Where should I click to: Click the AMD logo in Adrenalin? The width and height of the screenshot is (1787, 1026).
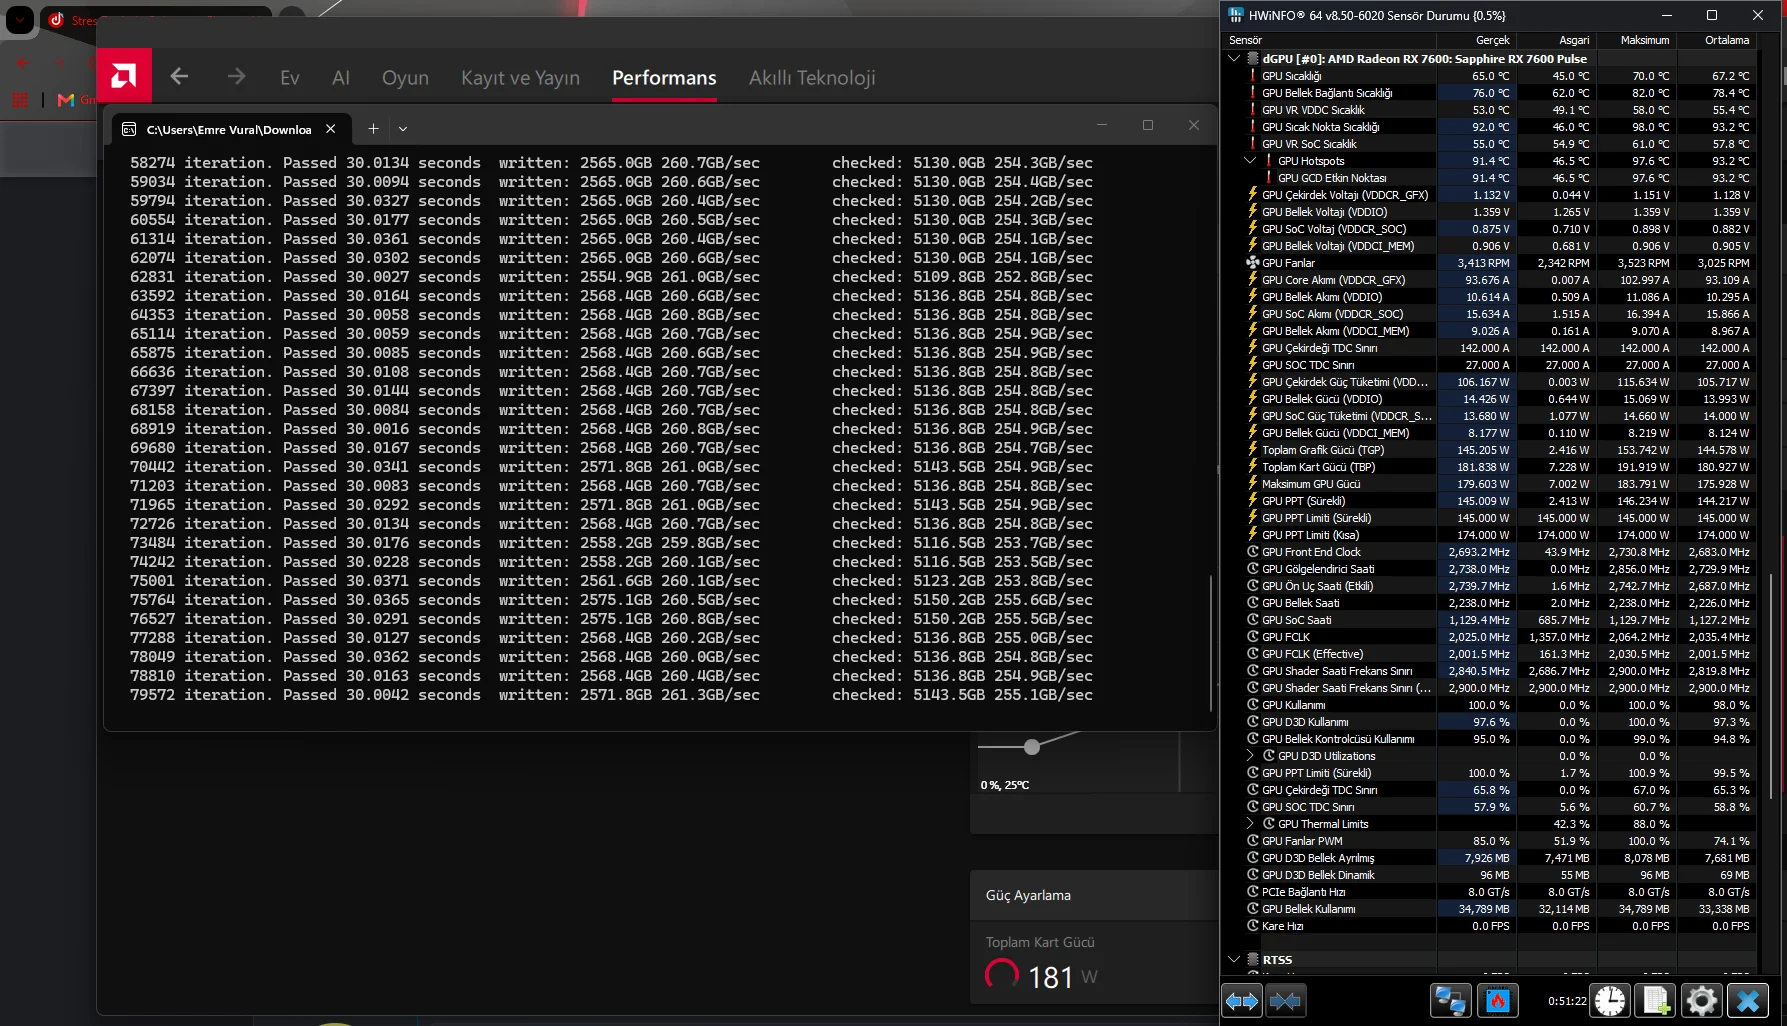[124, 75]
